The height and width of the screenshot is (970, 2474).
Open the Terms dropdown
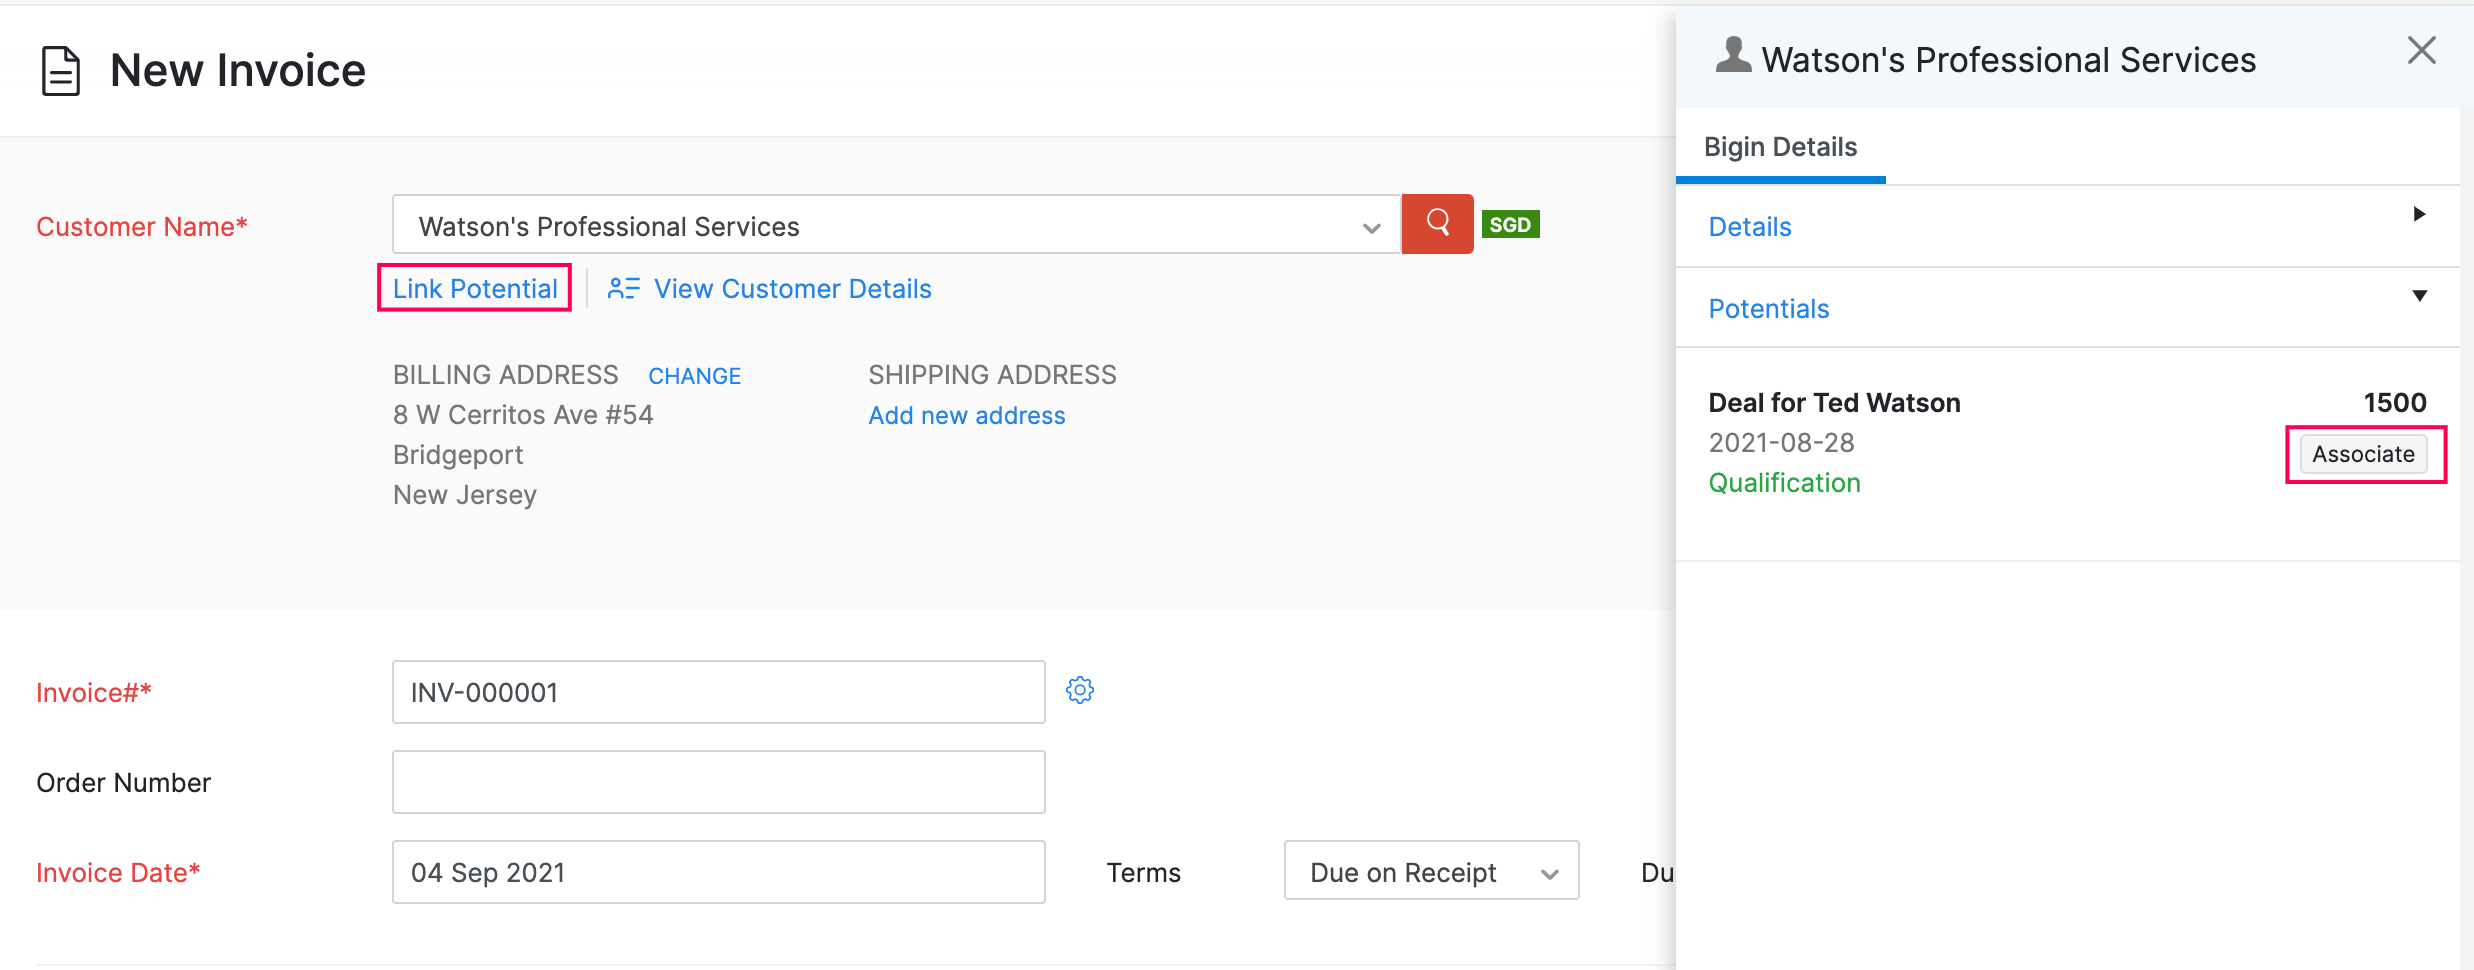(x=1430, y=872)
